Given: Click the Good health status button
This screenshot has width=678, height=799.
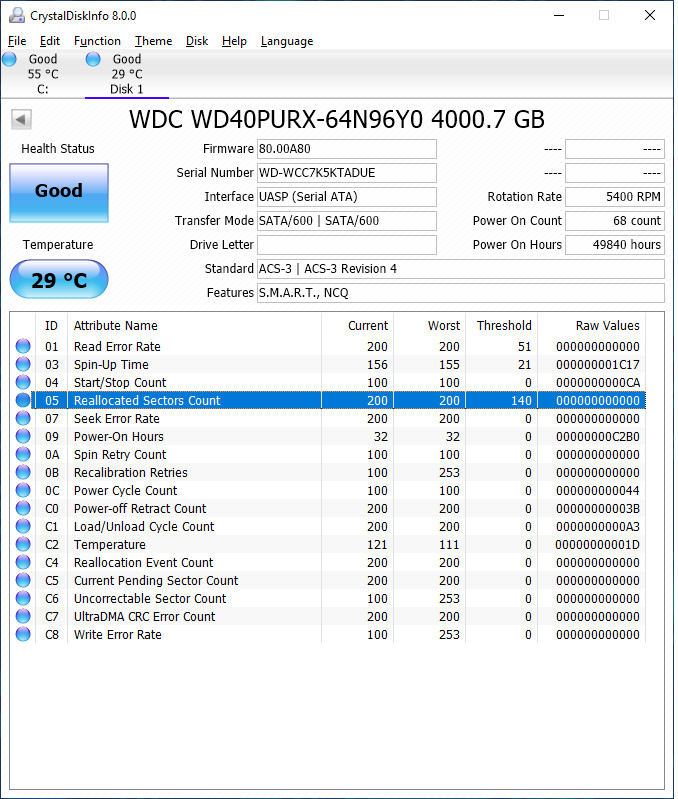Looking at the screenshot, I should point(59,193).
